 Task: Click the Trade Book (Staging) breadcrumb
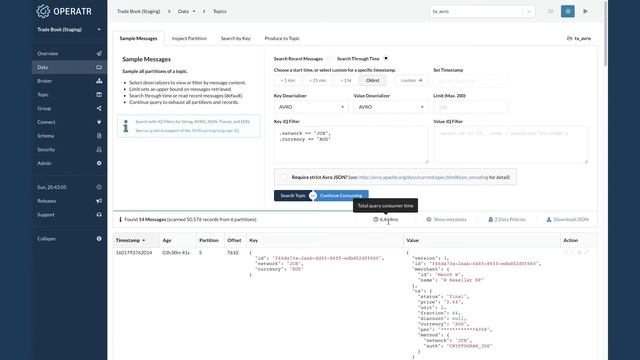click(x=138, y=11)
